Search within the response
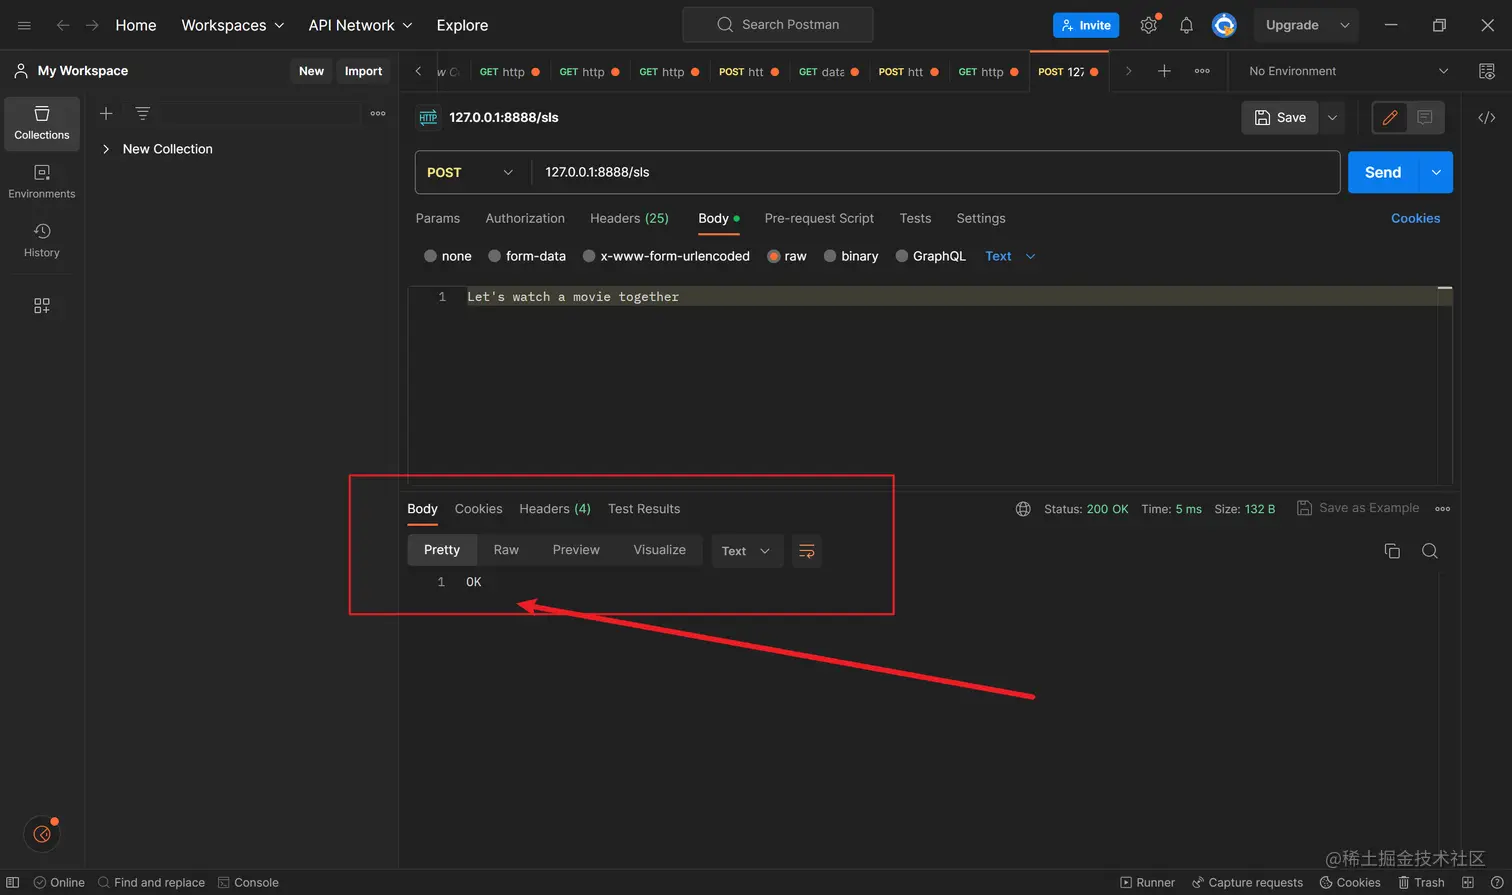Image resolution: width=1512 pixels, height=895 pixels. pos(1430,551)
